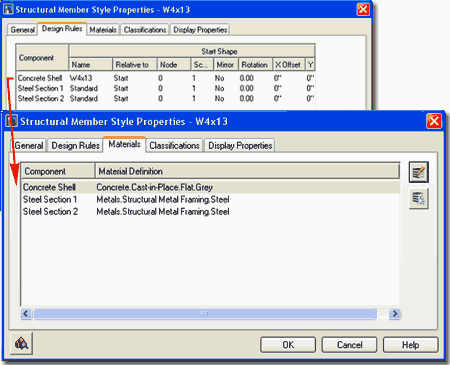Image resolution: width=450 pixels, height=365 pixels.
Task: Click Mirror No cell for Concrete Shell
Action: click(x=219, y=78)
